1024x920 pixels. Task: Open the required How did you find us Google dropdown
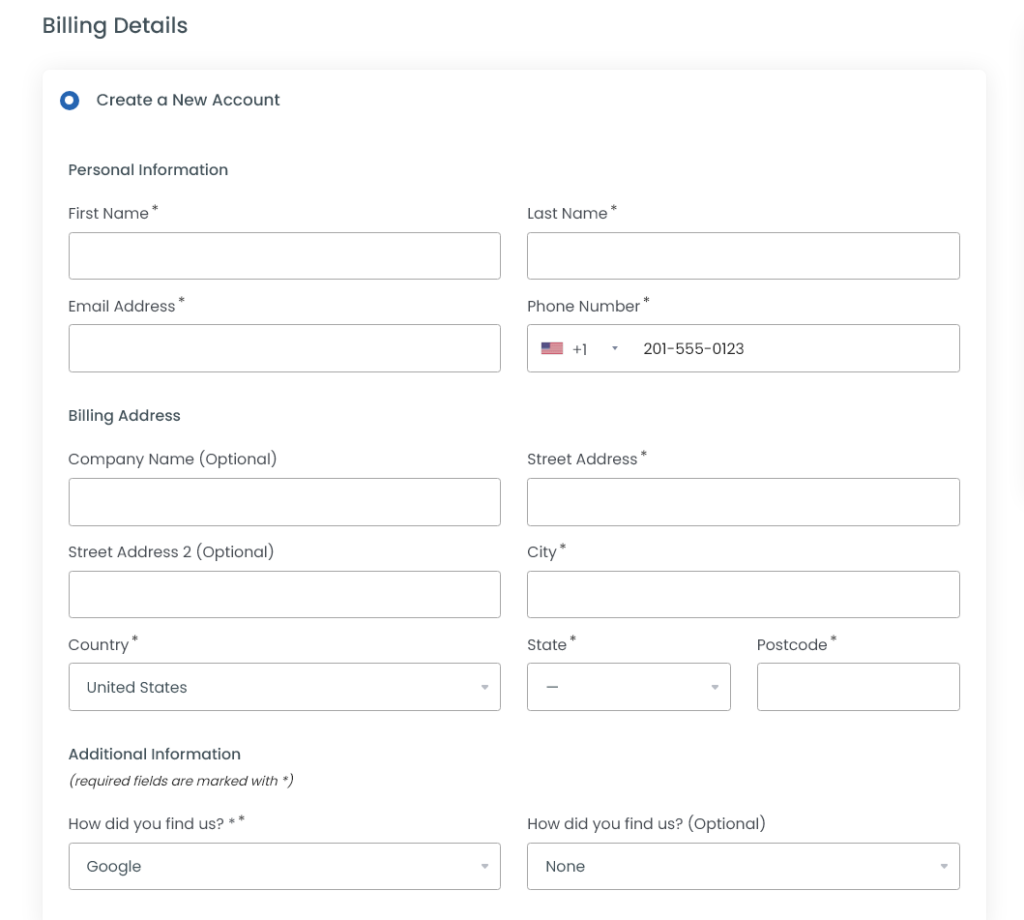(285, 866)
